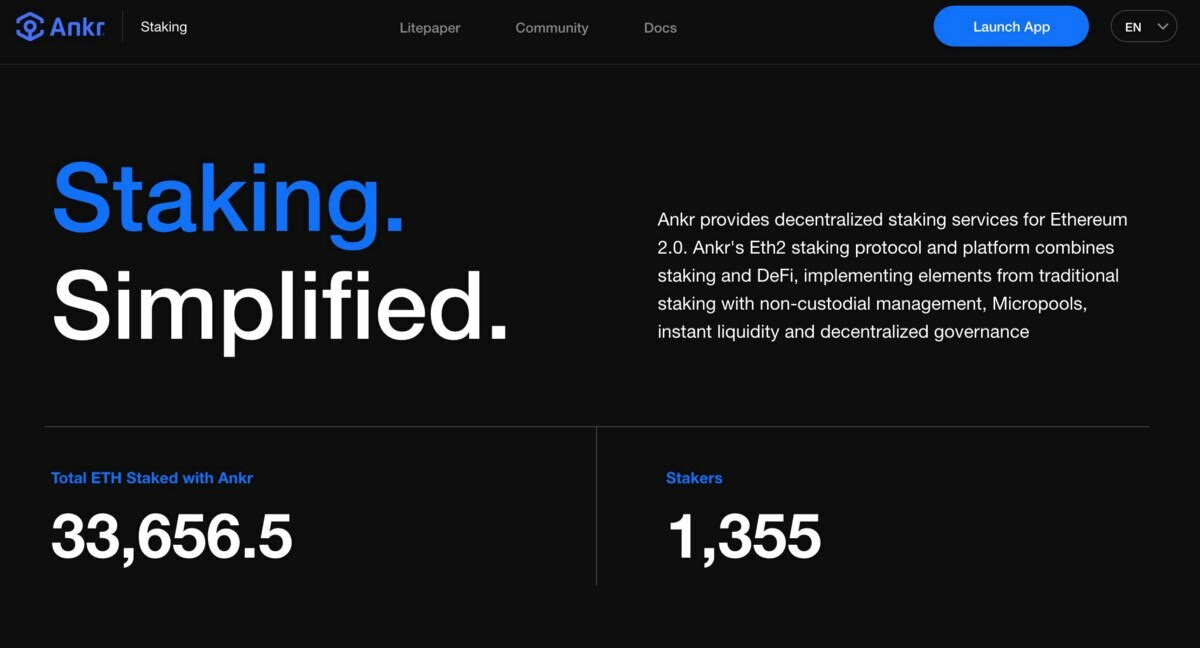Select the "Total ETH Staked with Ankr" label
The image size is (1200, 648).
[152, 478]
